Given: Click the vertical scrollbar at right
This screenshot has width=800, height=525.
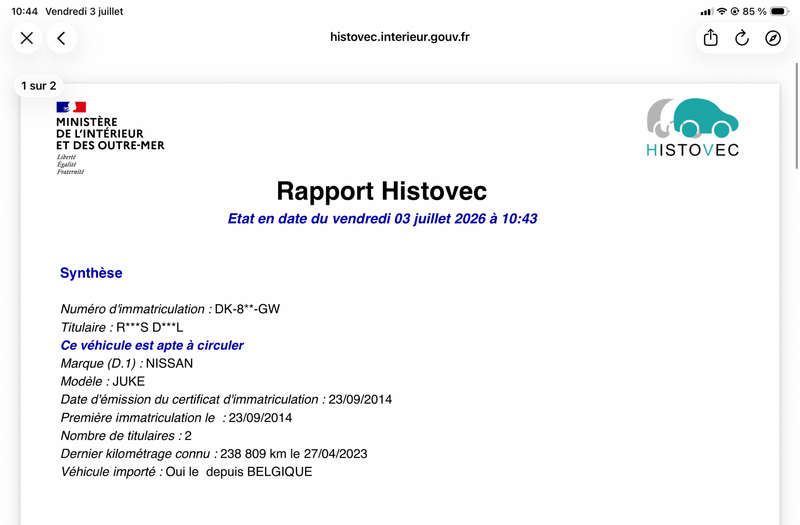Looking at the screenshot, I should point(796,115).
